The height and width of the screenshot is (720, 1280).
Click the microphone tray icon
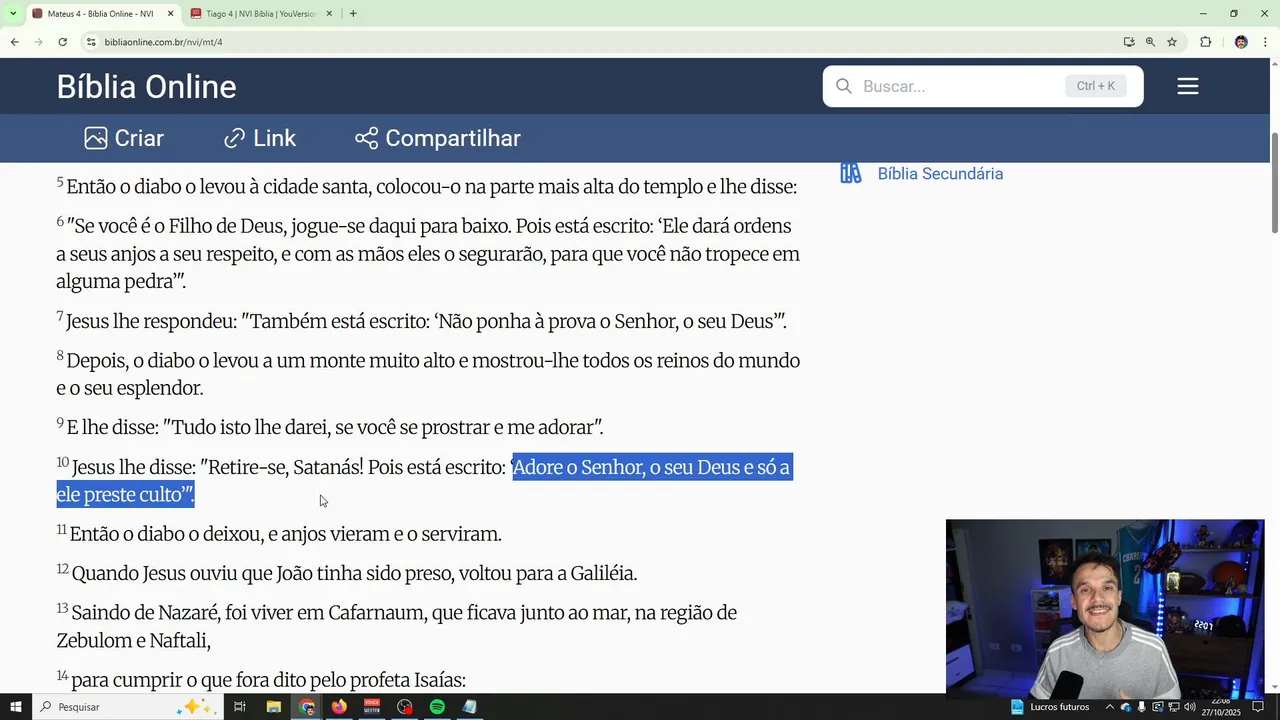pyautogui.click(x=1141, y=707)
